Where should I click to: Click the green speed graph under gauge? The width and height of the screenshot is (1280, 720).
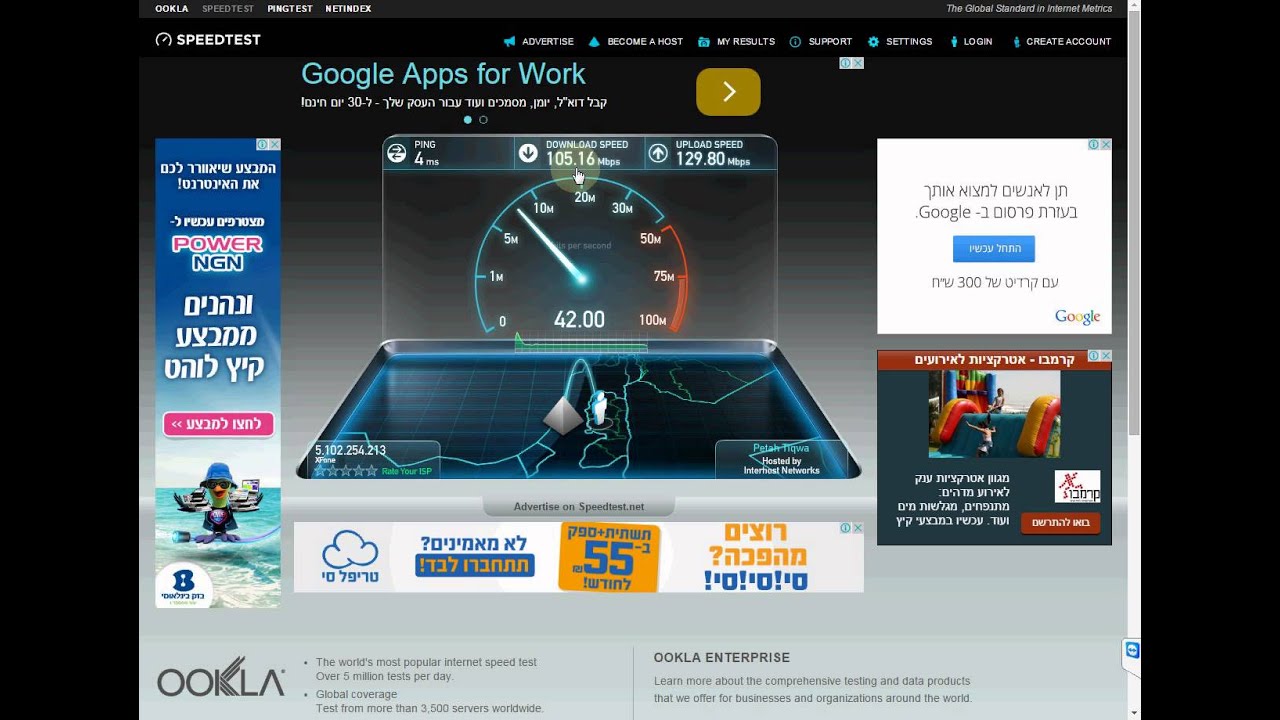click(580, 342)
